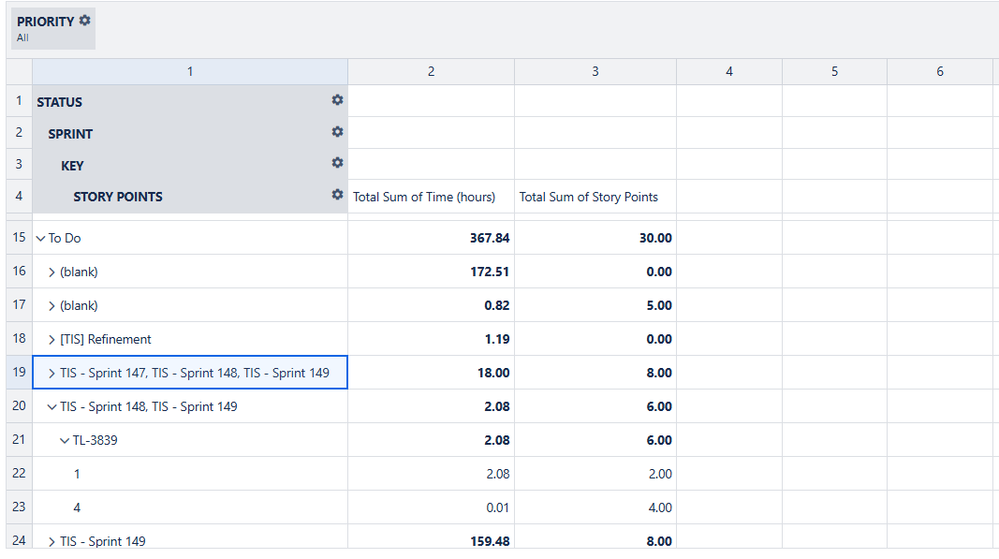The image size is (999, 559).
Task: Select column header 5
Action: [835, 71]
